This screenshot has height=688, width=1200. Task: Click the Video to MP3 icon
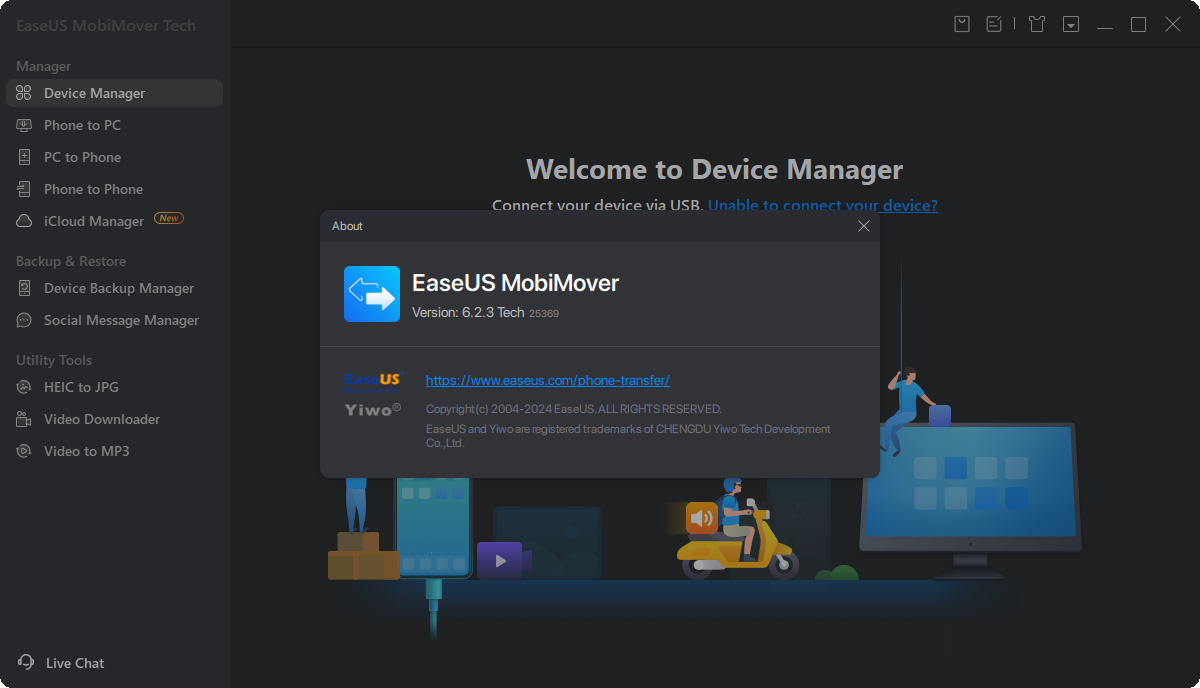click(x=24, y=451)
